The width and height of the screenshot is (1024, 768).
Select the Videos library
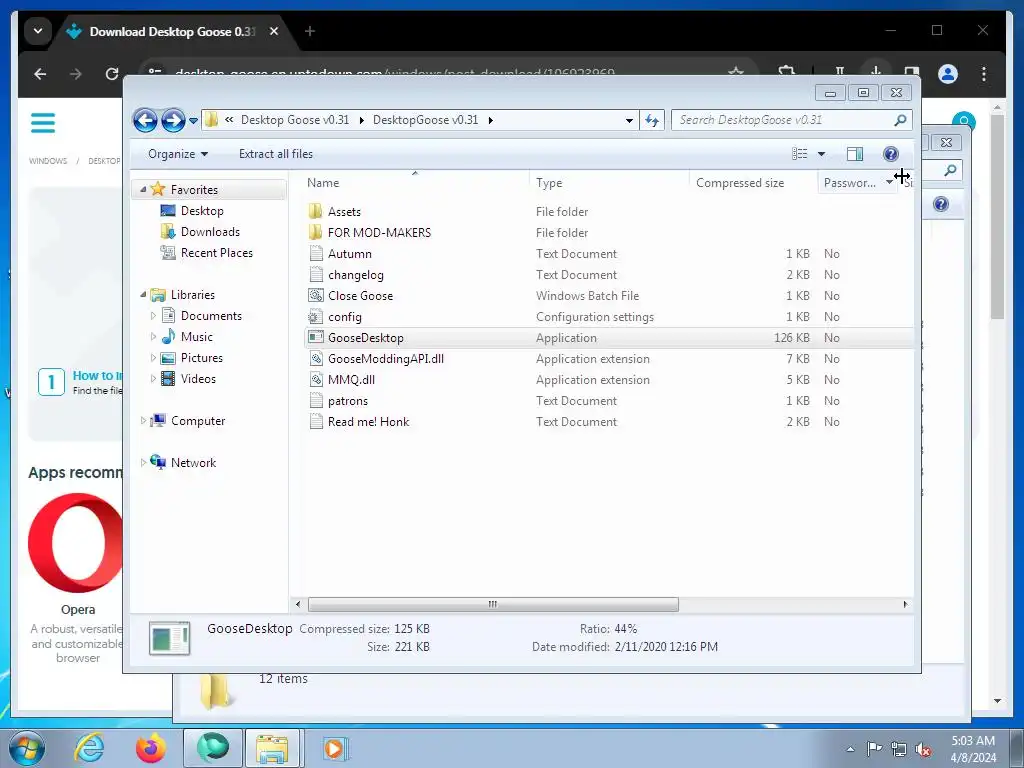click(x=198, y=379)
